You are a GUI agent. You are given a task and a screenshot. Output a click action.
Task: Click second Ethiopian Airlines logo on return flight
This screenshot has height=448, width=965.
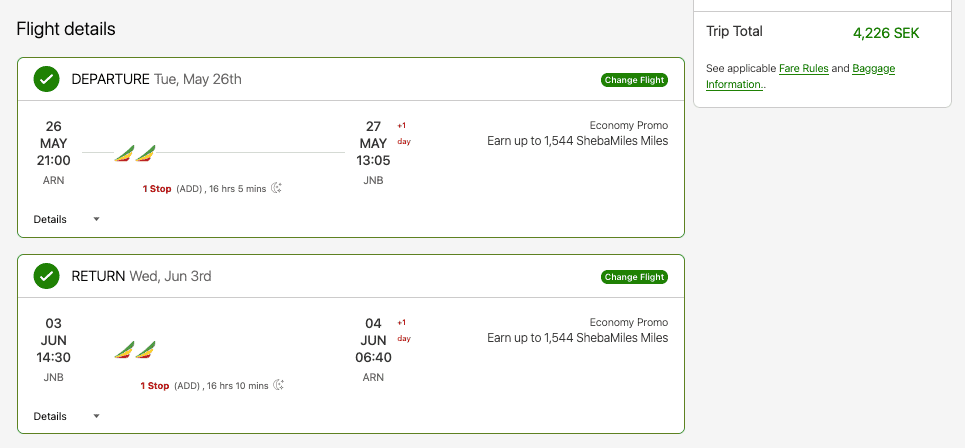146,350
